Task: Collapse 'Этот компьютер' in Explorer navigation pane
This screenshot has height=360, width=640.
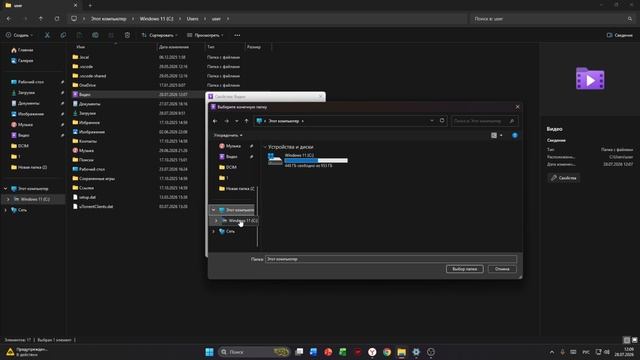Action: click(5, 189)
